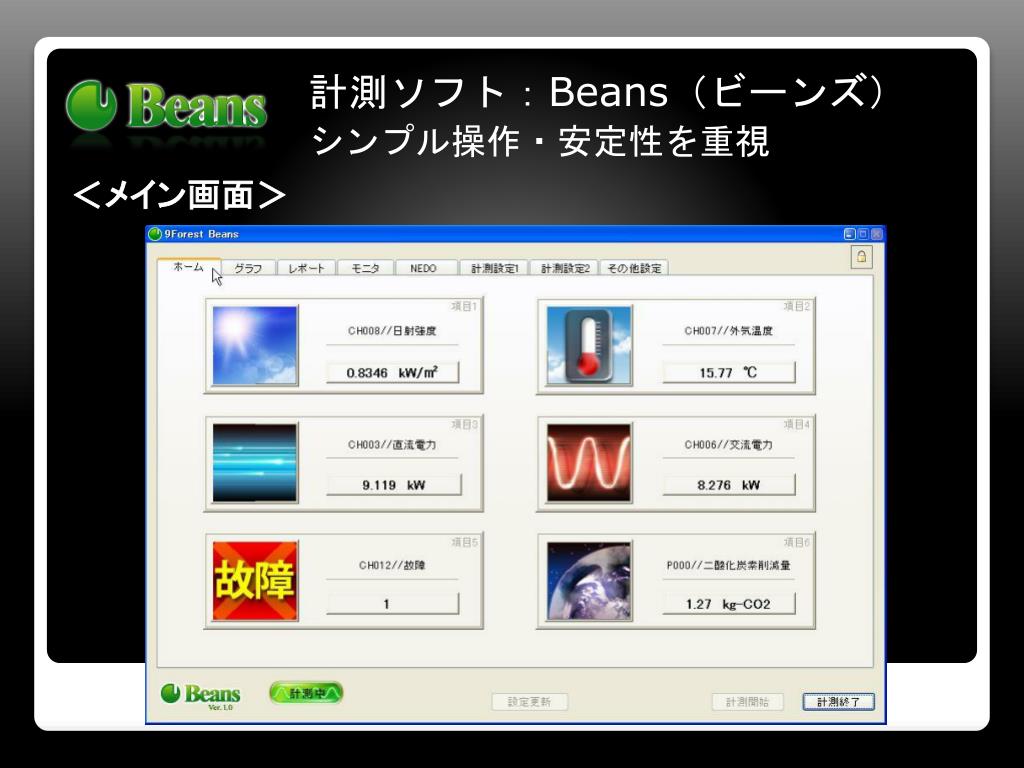This screenshot has width=1024, height=768.
Task: Open the ホーム tab
Action: click(x=189, y=267)
